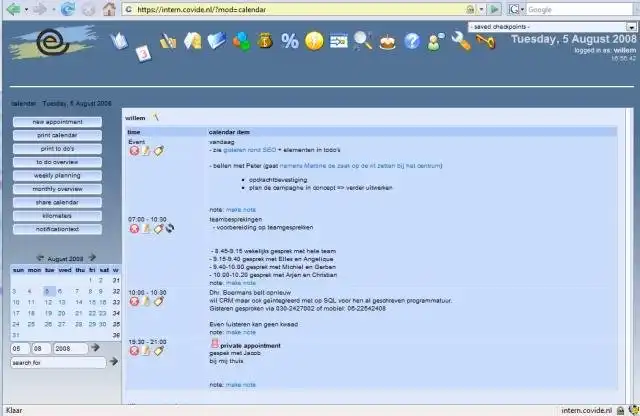The width and height of the screenshot is (640, 416).
Task: Go to previous month in mini calendar
Action: click(40, 258)
